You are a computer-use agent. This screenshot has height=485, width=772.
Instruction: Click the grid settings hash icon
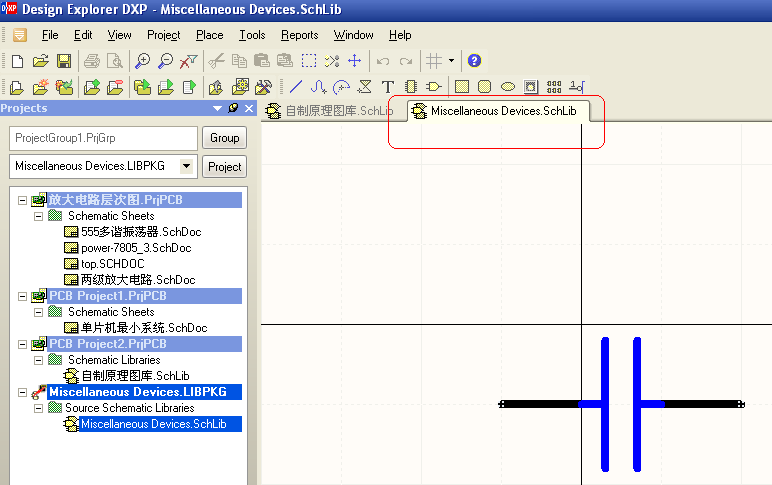tap(434, 61)
